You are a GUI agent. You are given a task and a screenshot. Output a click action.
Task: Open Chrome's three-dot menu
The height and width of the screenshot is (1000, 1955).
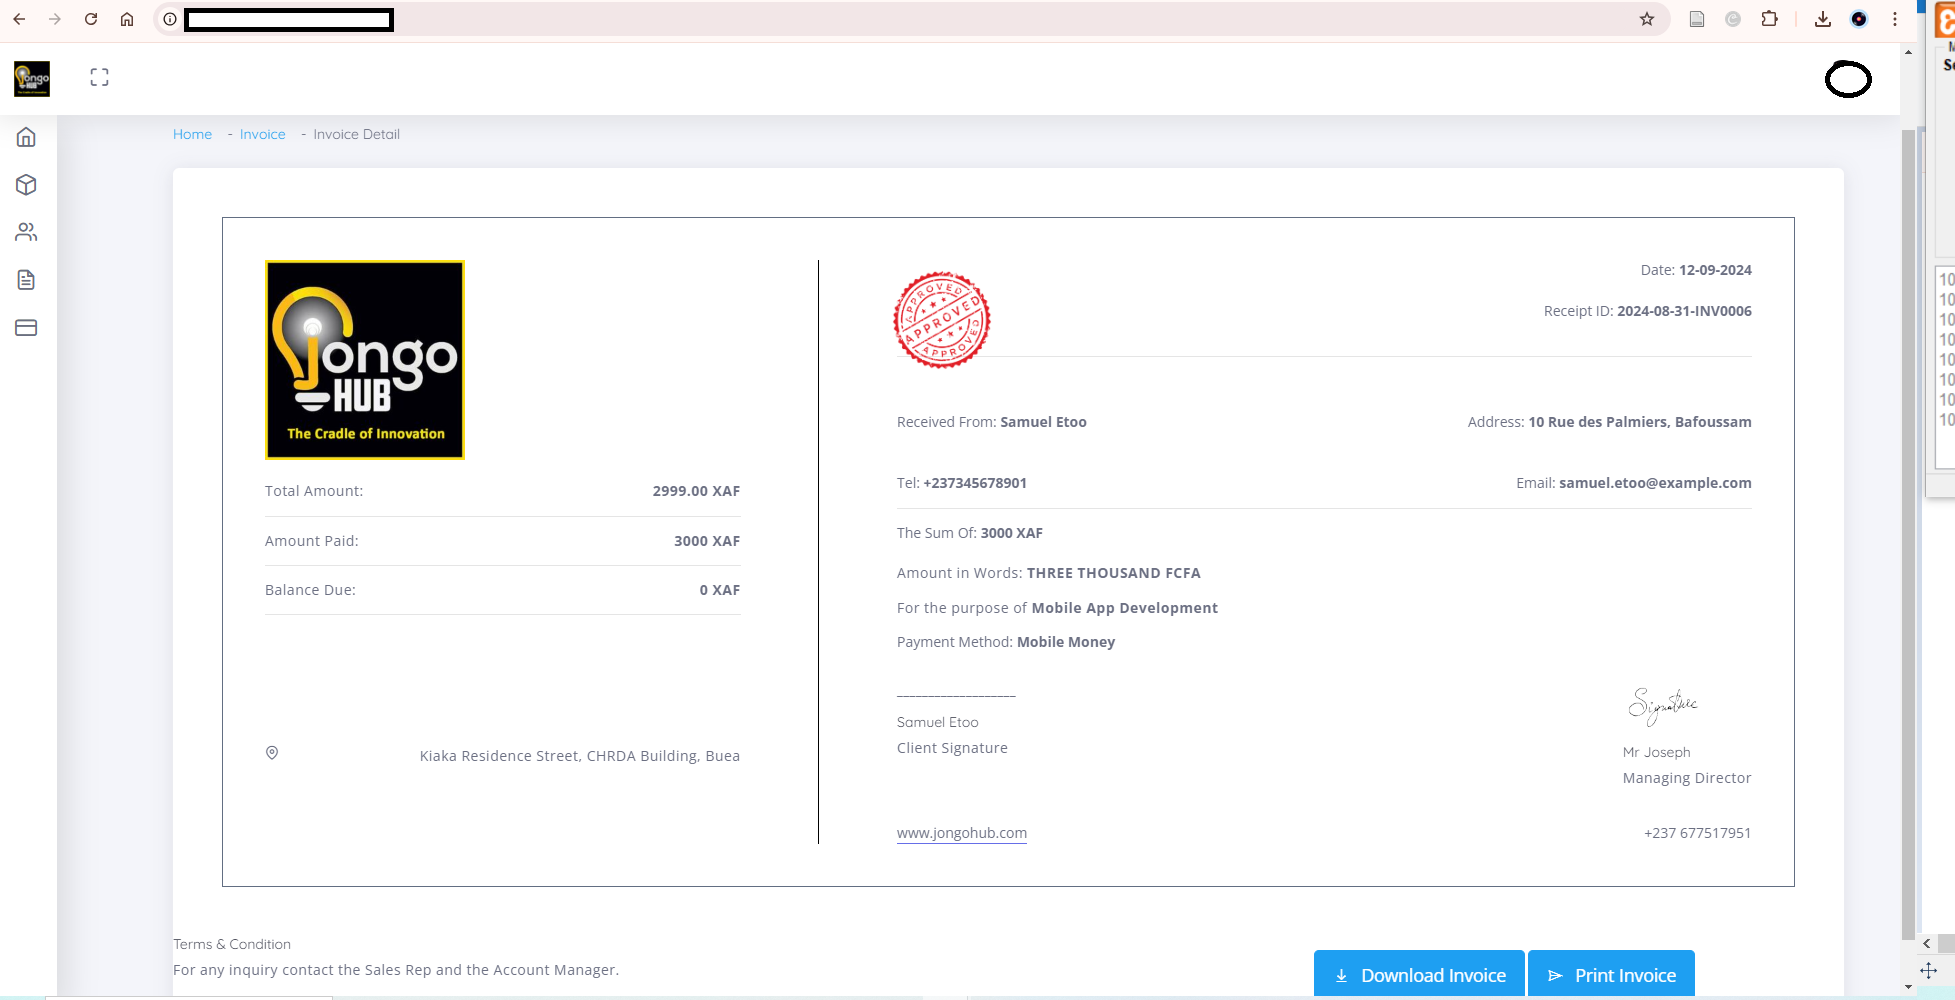pyautogui.click(x=1894, y=19)
